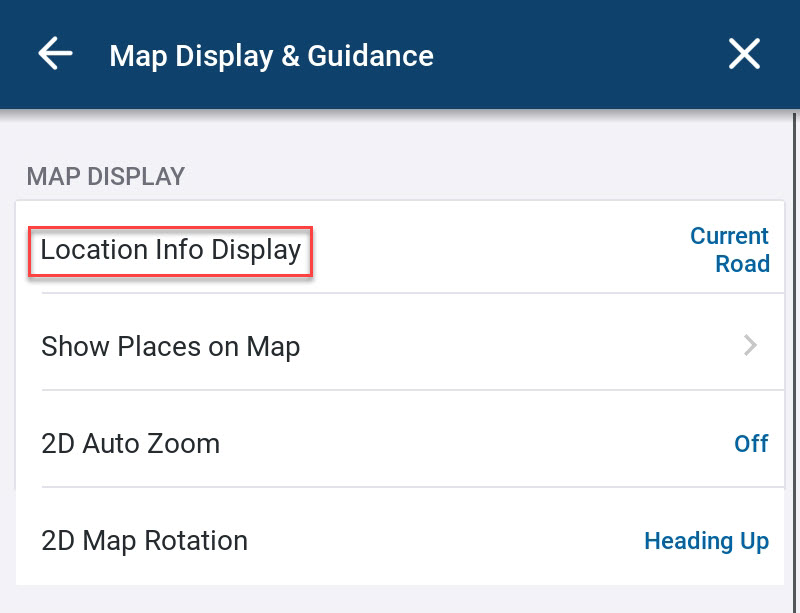Click the Map Display & Guidance title
The width and height of the screenshot is (800, 613).
point(271,55)
